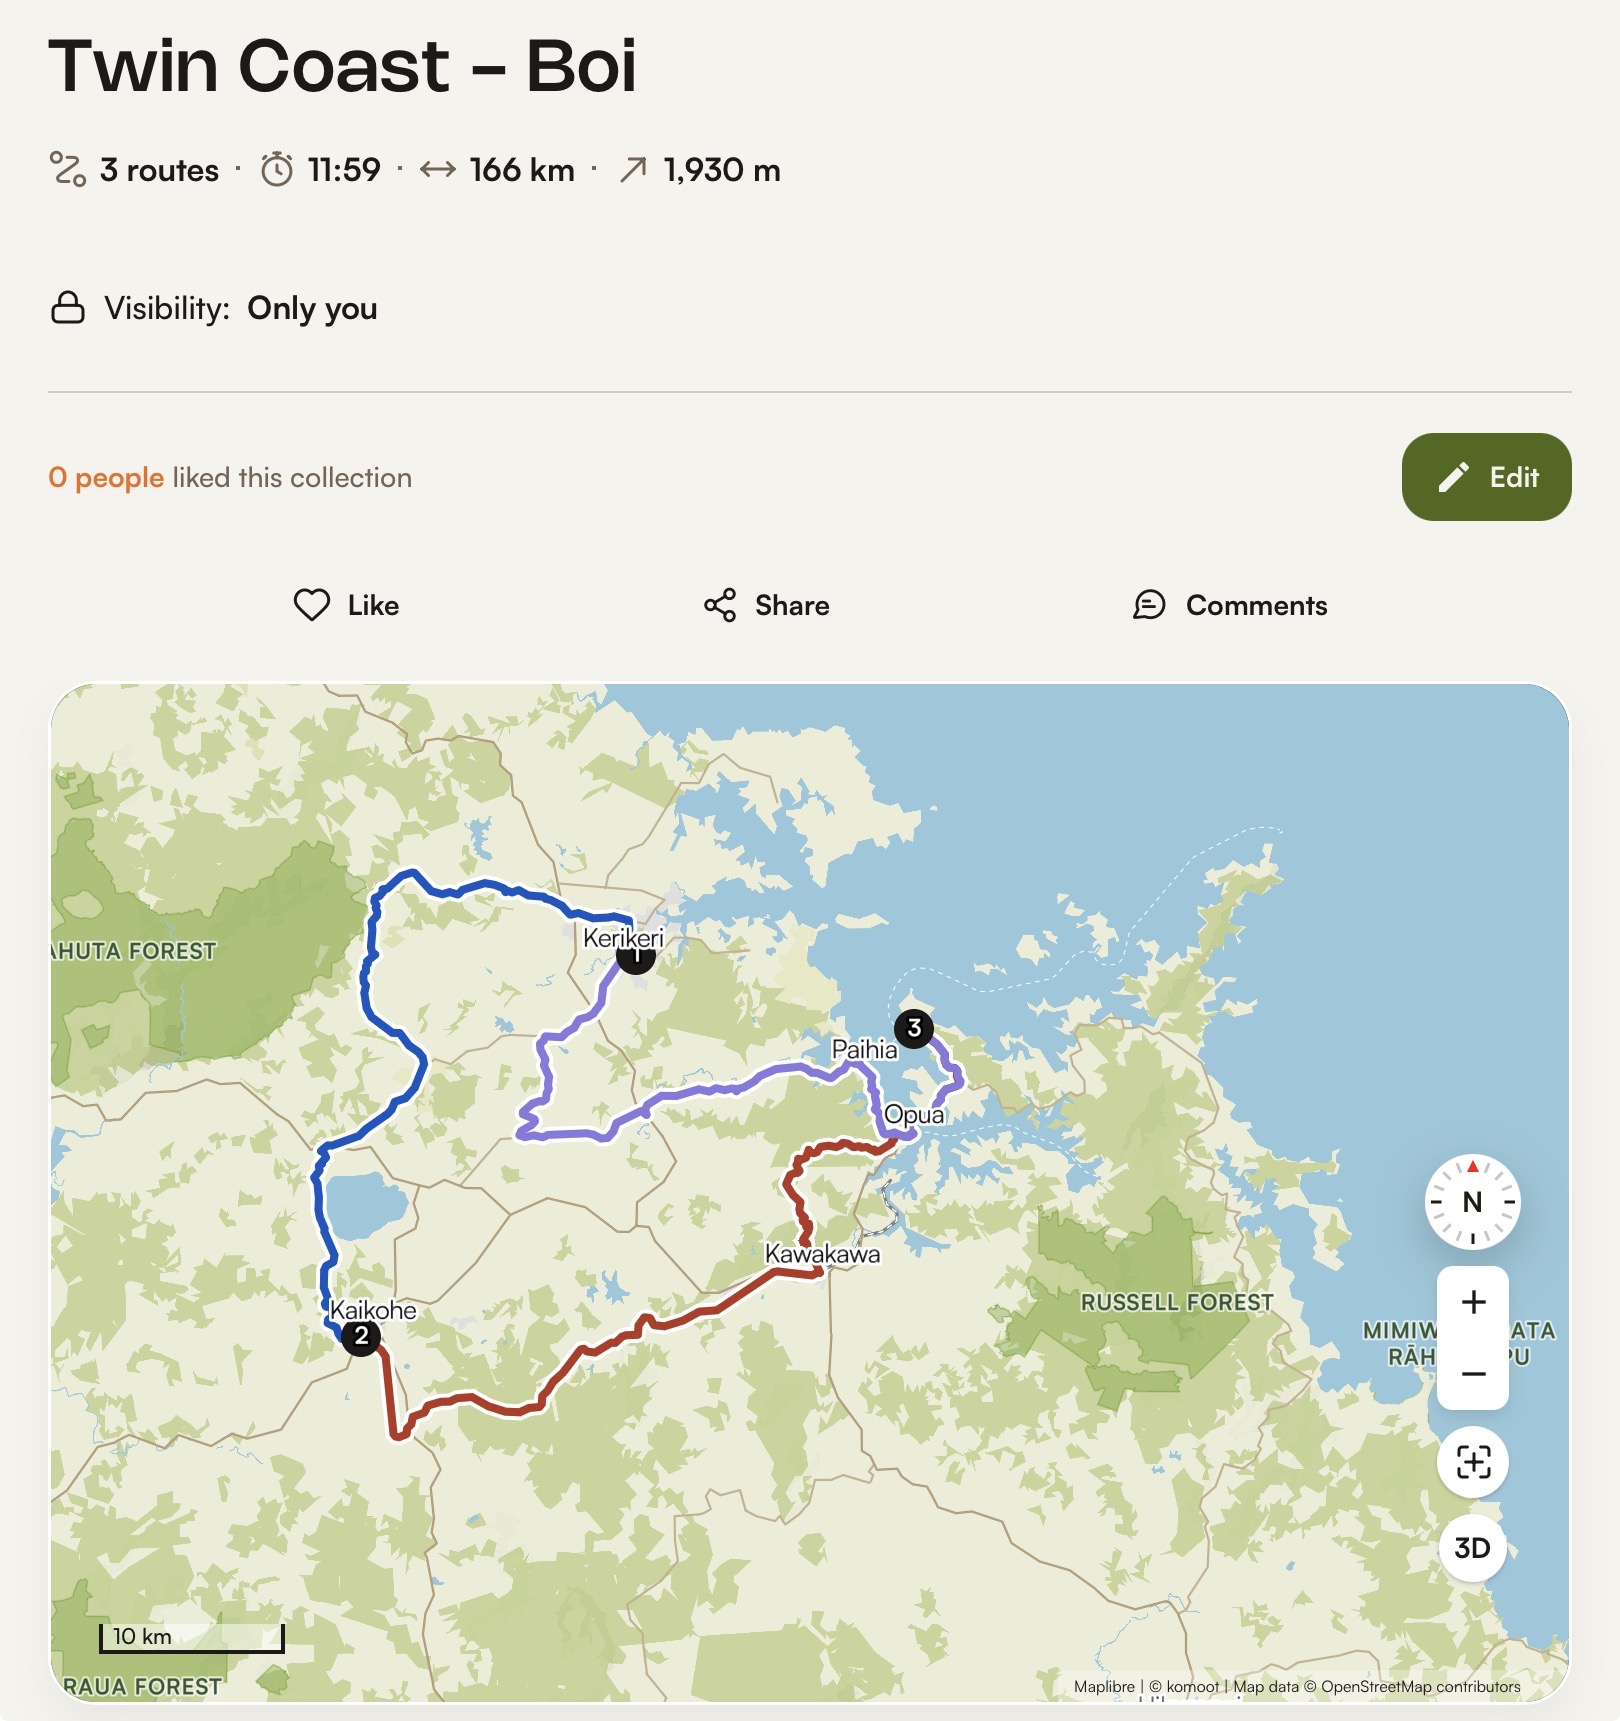
Task: Zoom out the map with minus
Action: click(1473, 1374)
